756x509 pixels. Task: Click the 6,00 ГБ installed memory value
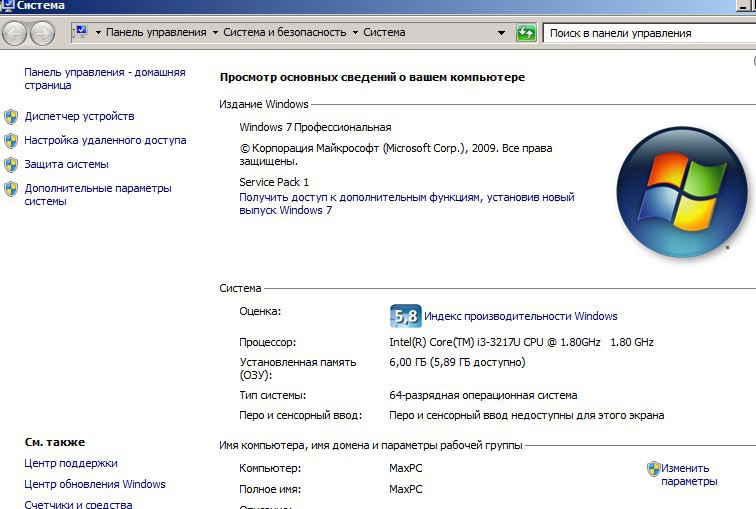click(457, 362)
